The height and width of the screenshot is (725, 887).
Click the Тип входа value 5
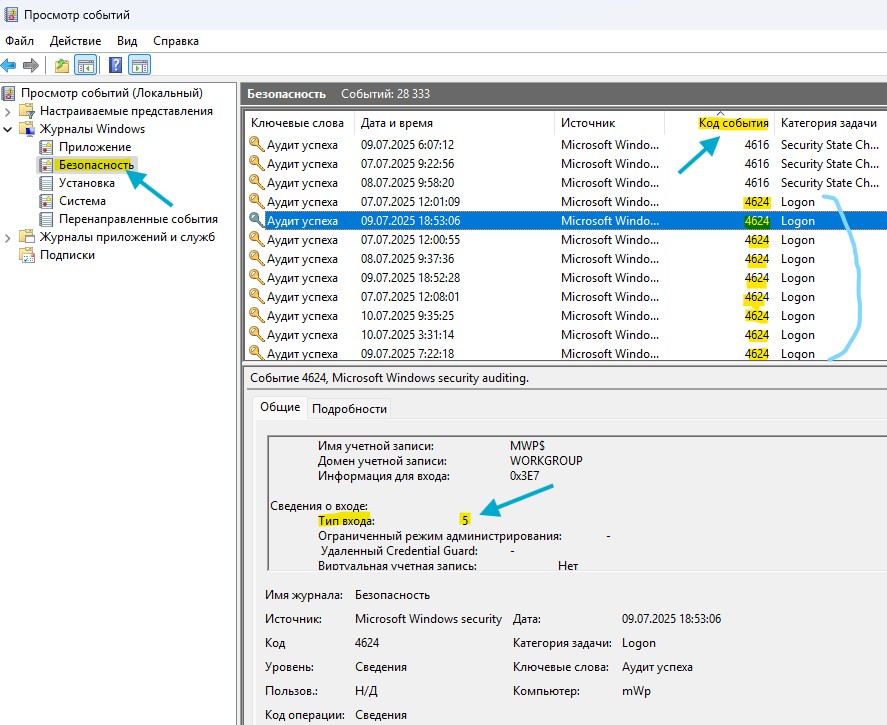[464, 520]
